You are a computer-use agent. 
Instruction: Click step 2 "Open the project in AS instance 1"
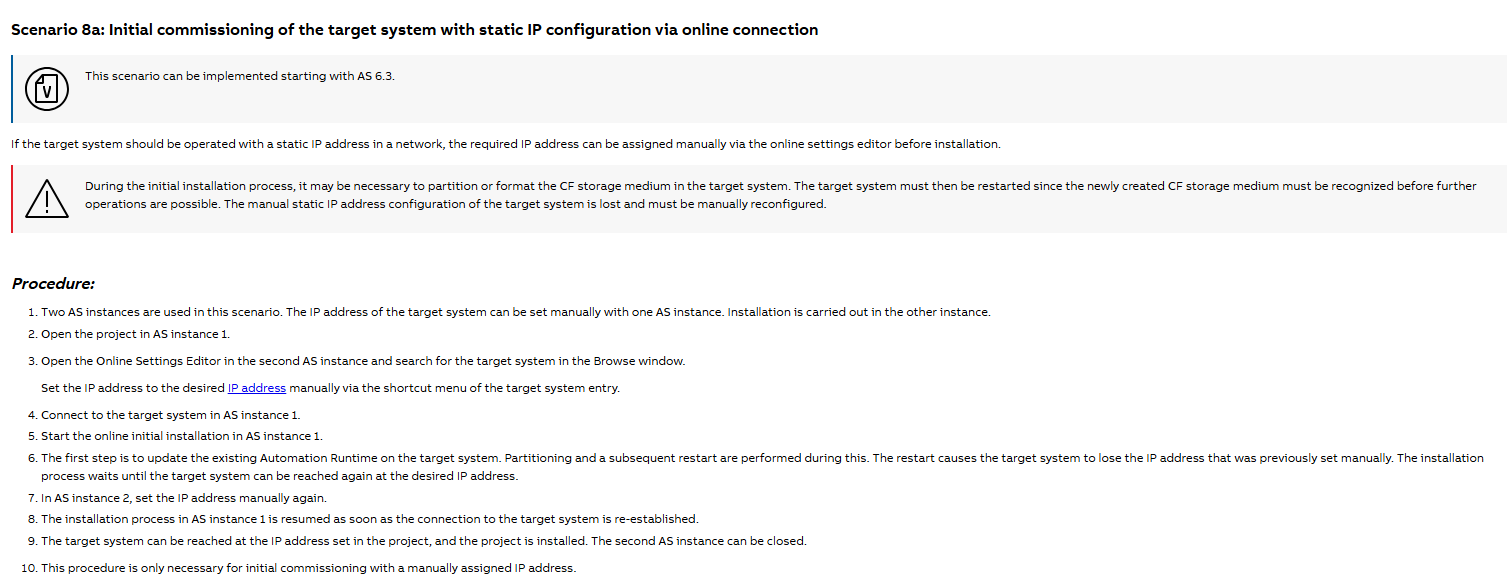pyautogui.click(x=135, y=334)
